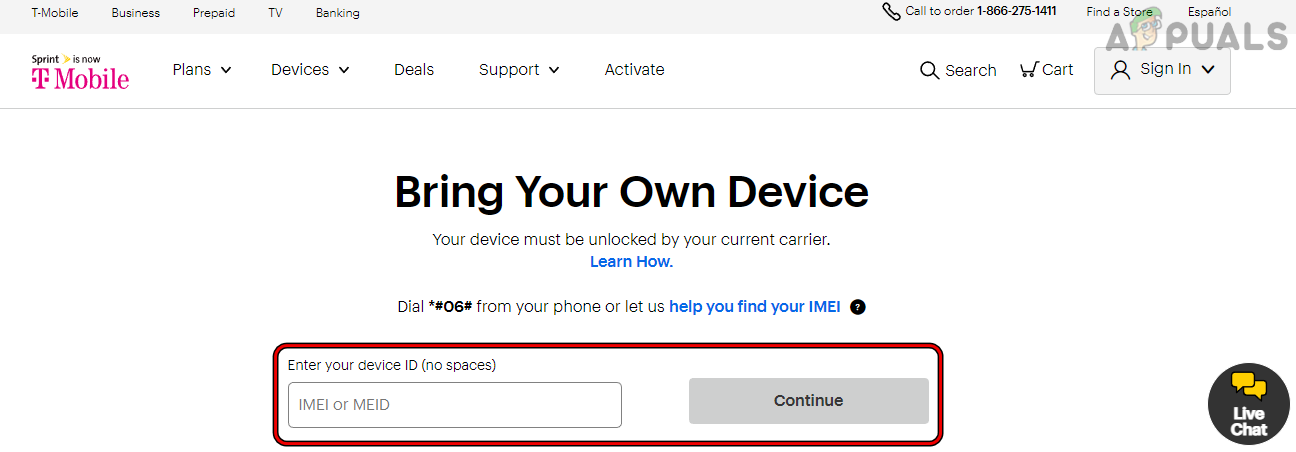
Task: Click the IMEI help question mark icon
Action: pos(857,307)
